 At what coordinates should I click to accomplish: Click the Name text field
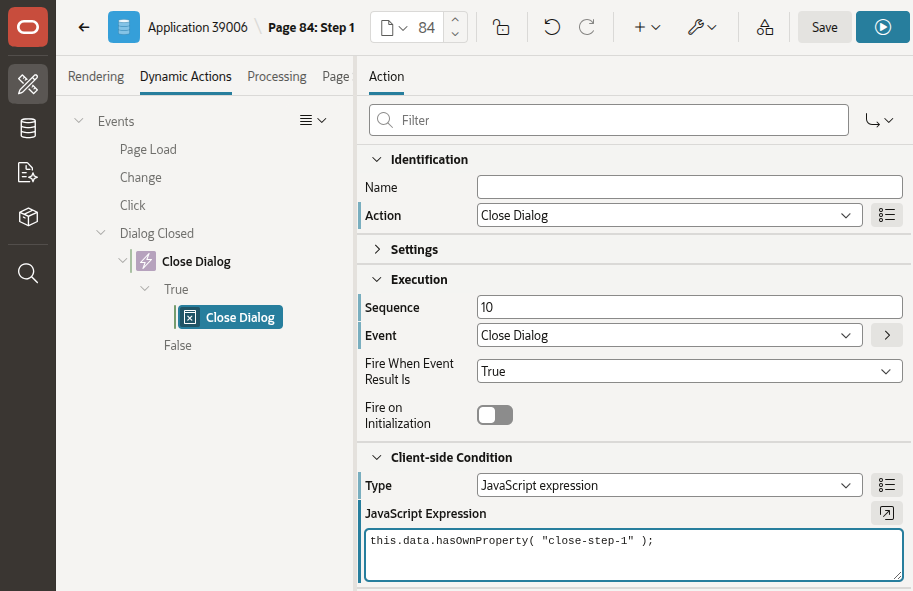pyautogui.click(x=689, y=187)
